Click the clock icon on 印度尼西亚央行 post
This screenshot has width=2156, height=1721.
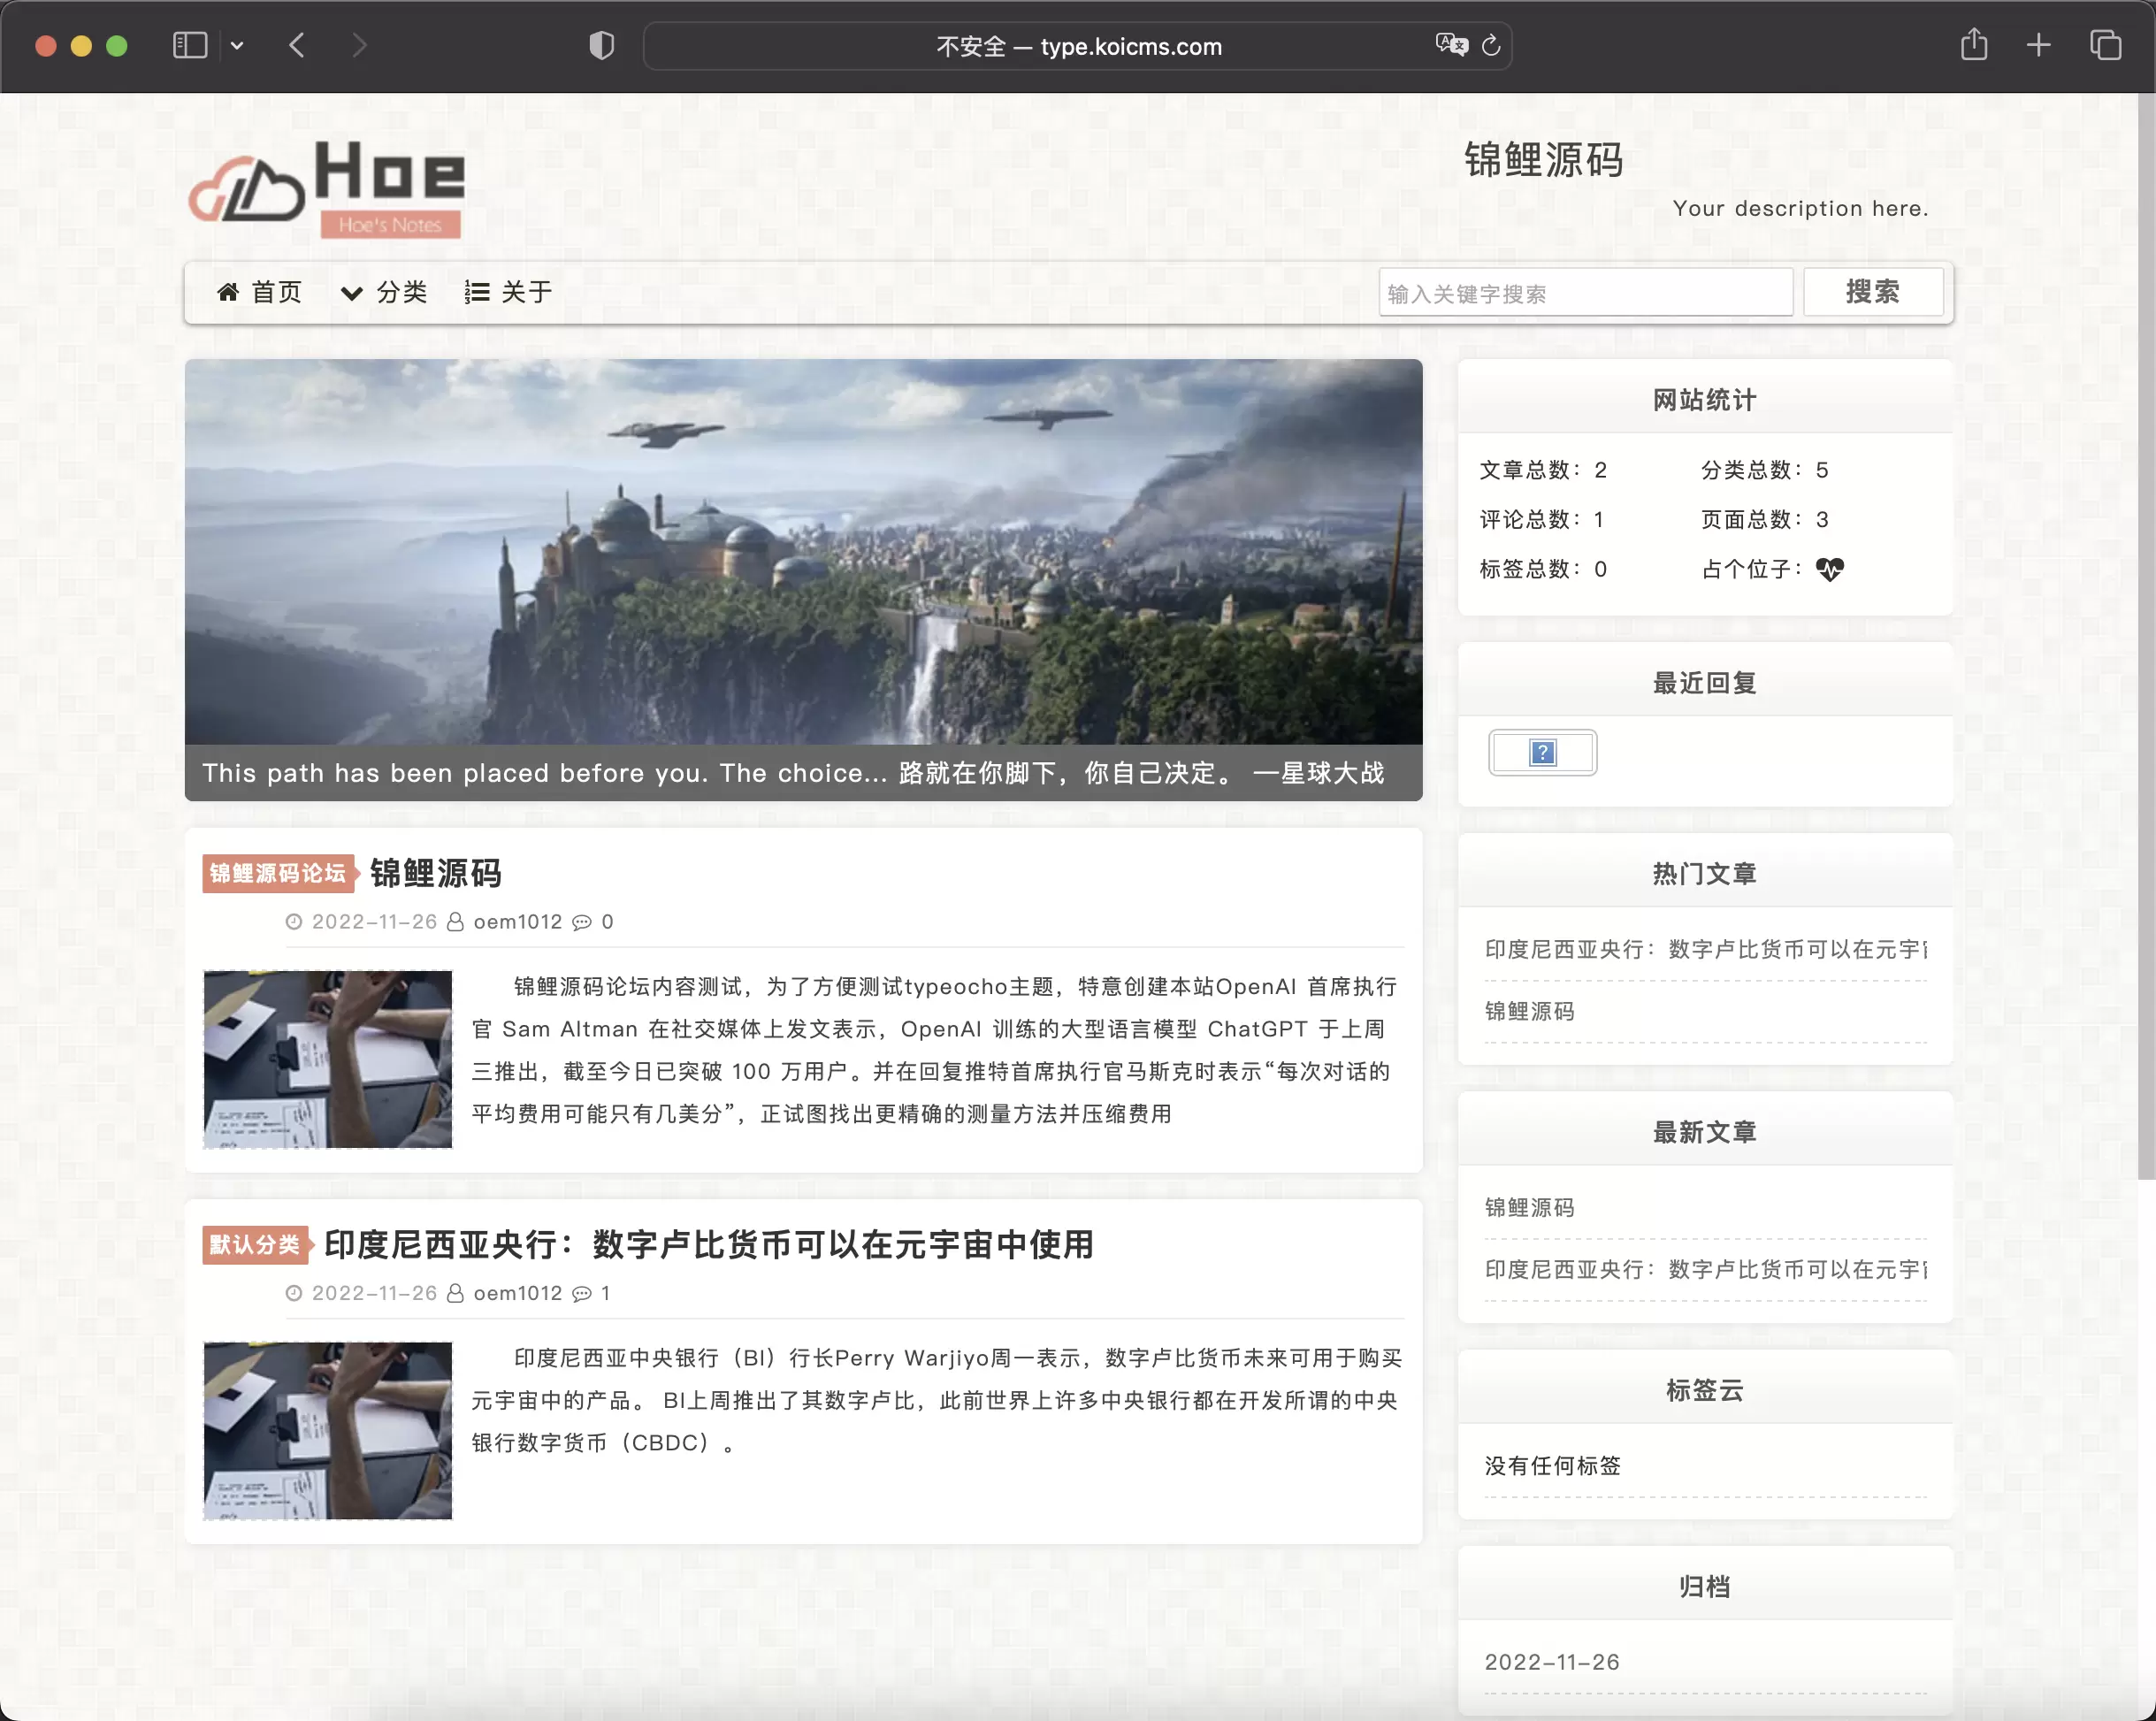(294, 1293)
